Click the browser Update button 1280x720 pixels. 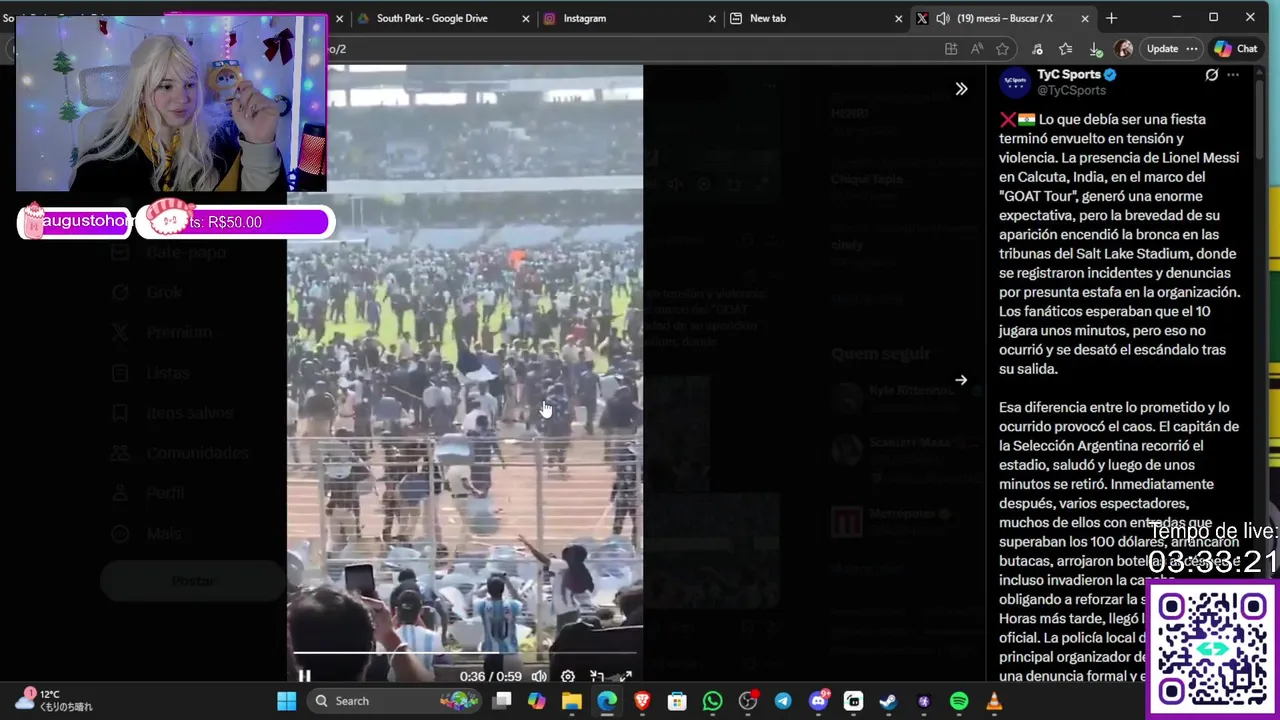(x=1162, y=49)
